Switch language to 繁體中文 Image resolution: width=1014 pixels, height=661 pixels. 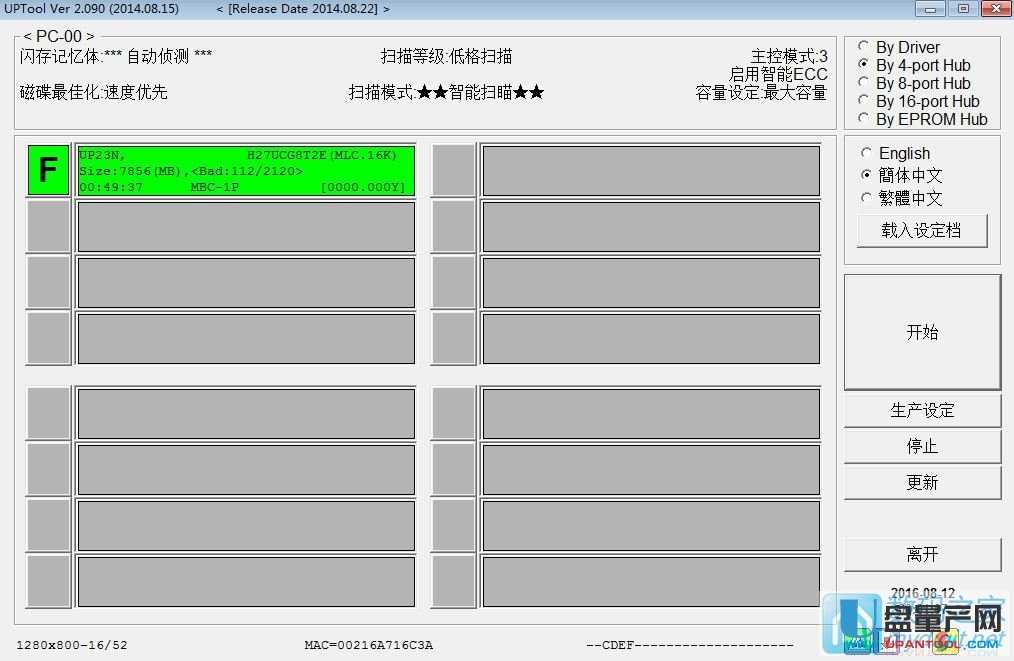[865, 197]
